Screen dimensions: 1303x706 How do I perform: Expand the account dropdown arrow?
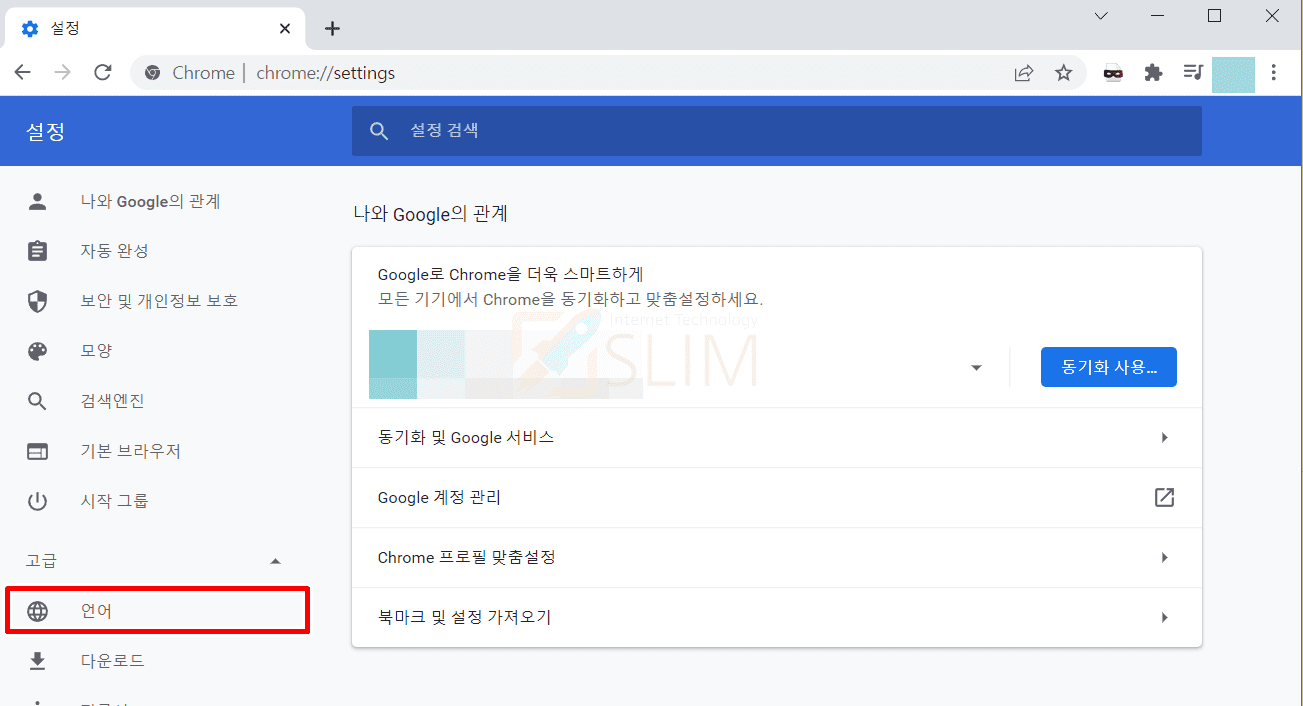pyautogui.click(x=976, y=368)
